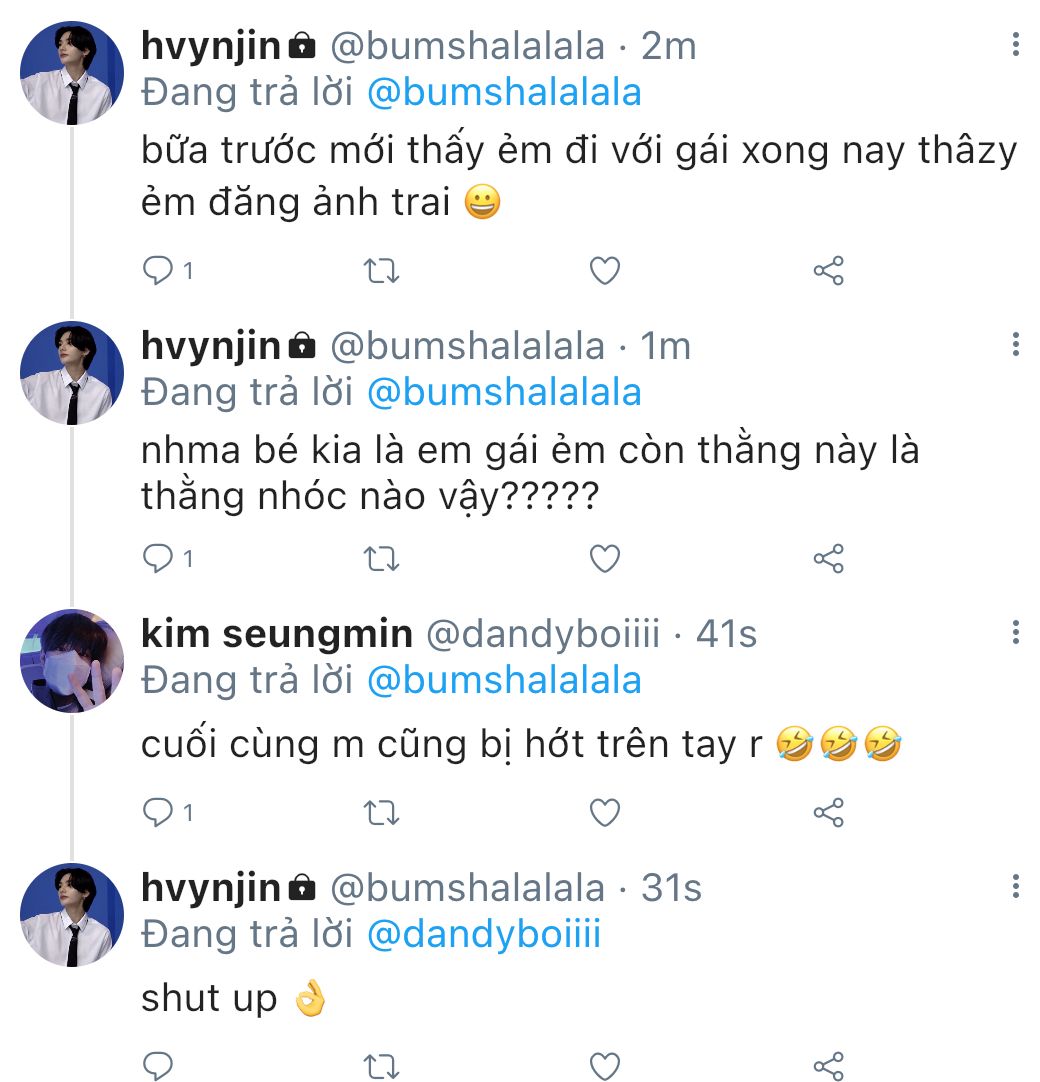Reply to the 'shut up' tweet
Viewport: 1040px width, 1082px height.
[158, 1064]
